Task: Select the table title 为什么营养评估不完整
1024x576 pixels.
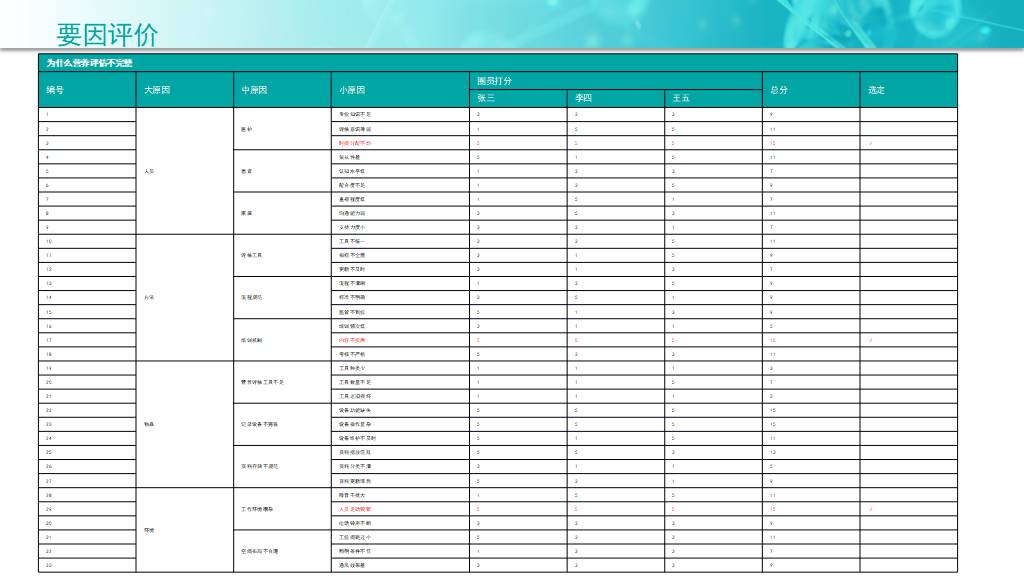Action: (x=88, y=63)
